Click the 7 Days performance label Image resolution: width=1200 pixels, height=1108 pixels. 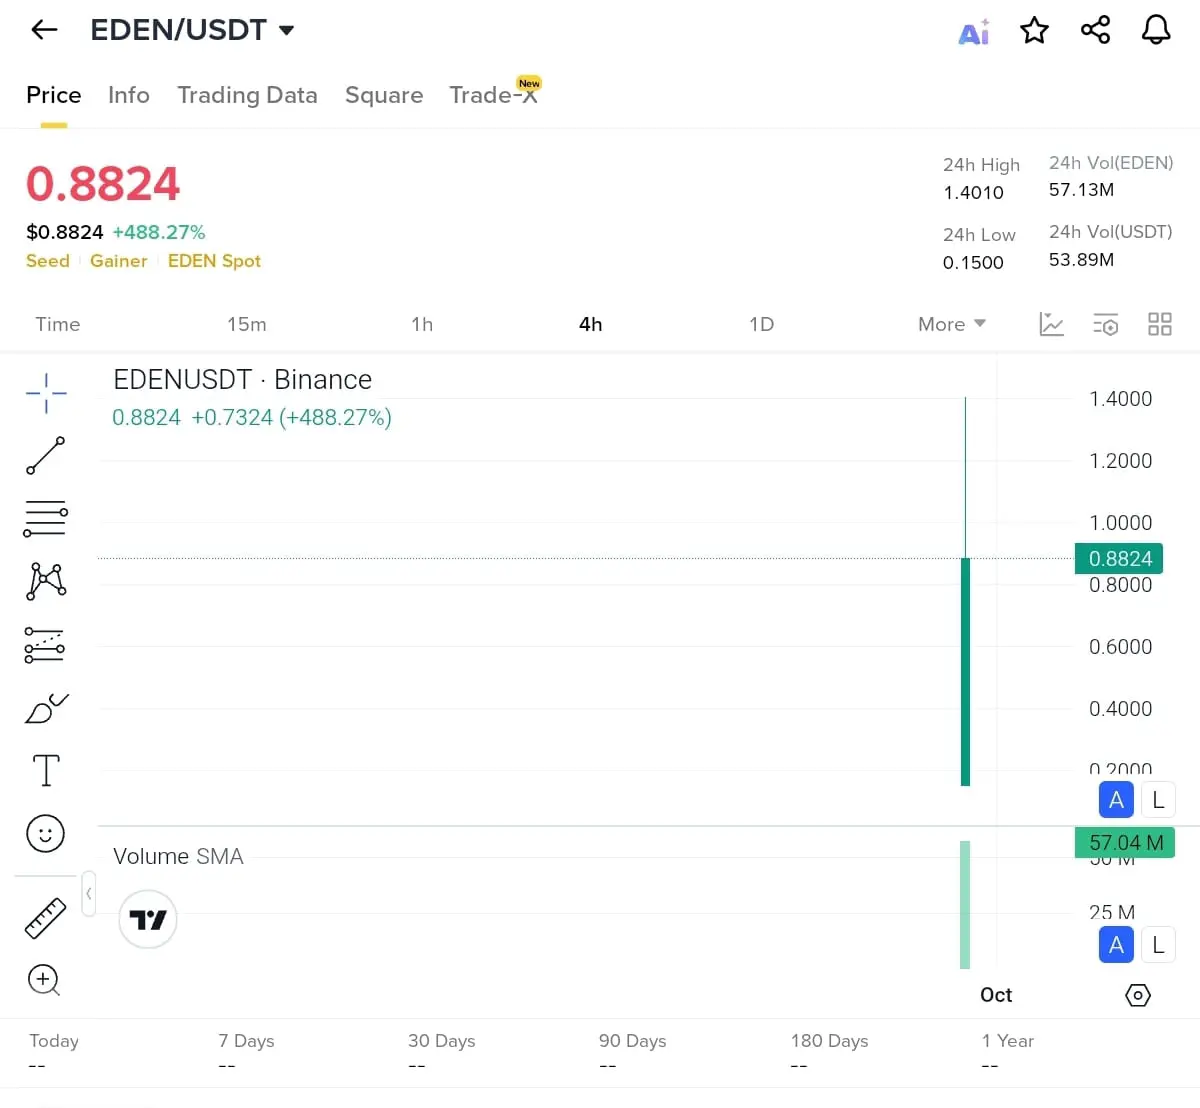pyautogui.click(x=247, y=1041)
